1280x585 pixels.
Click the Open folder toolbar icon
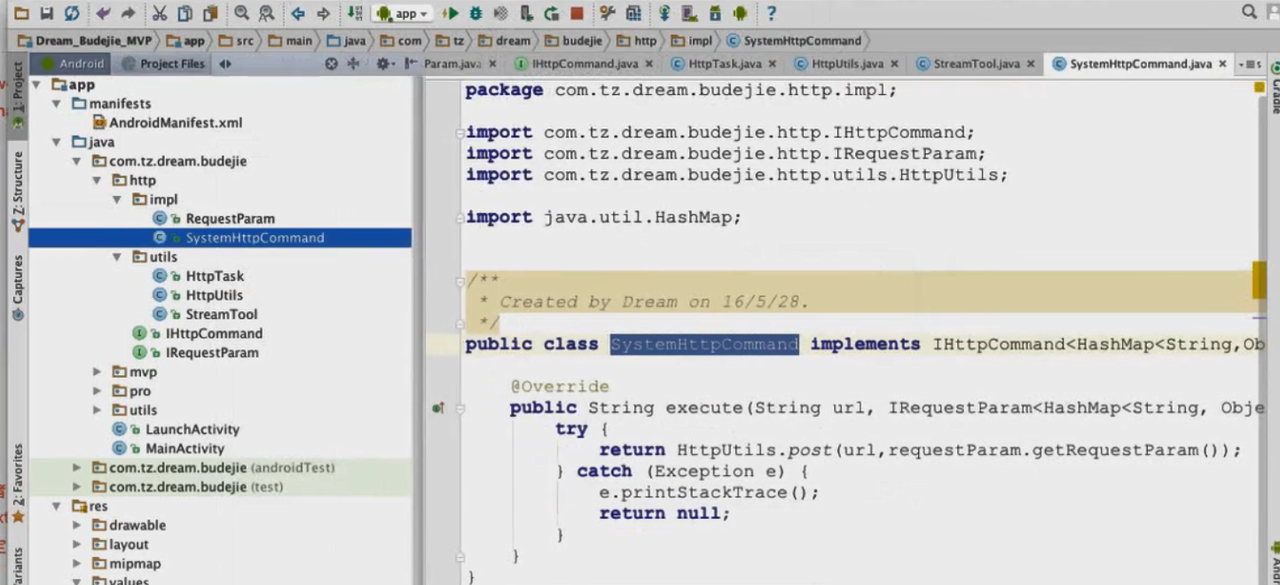(x=21, y=14)
